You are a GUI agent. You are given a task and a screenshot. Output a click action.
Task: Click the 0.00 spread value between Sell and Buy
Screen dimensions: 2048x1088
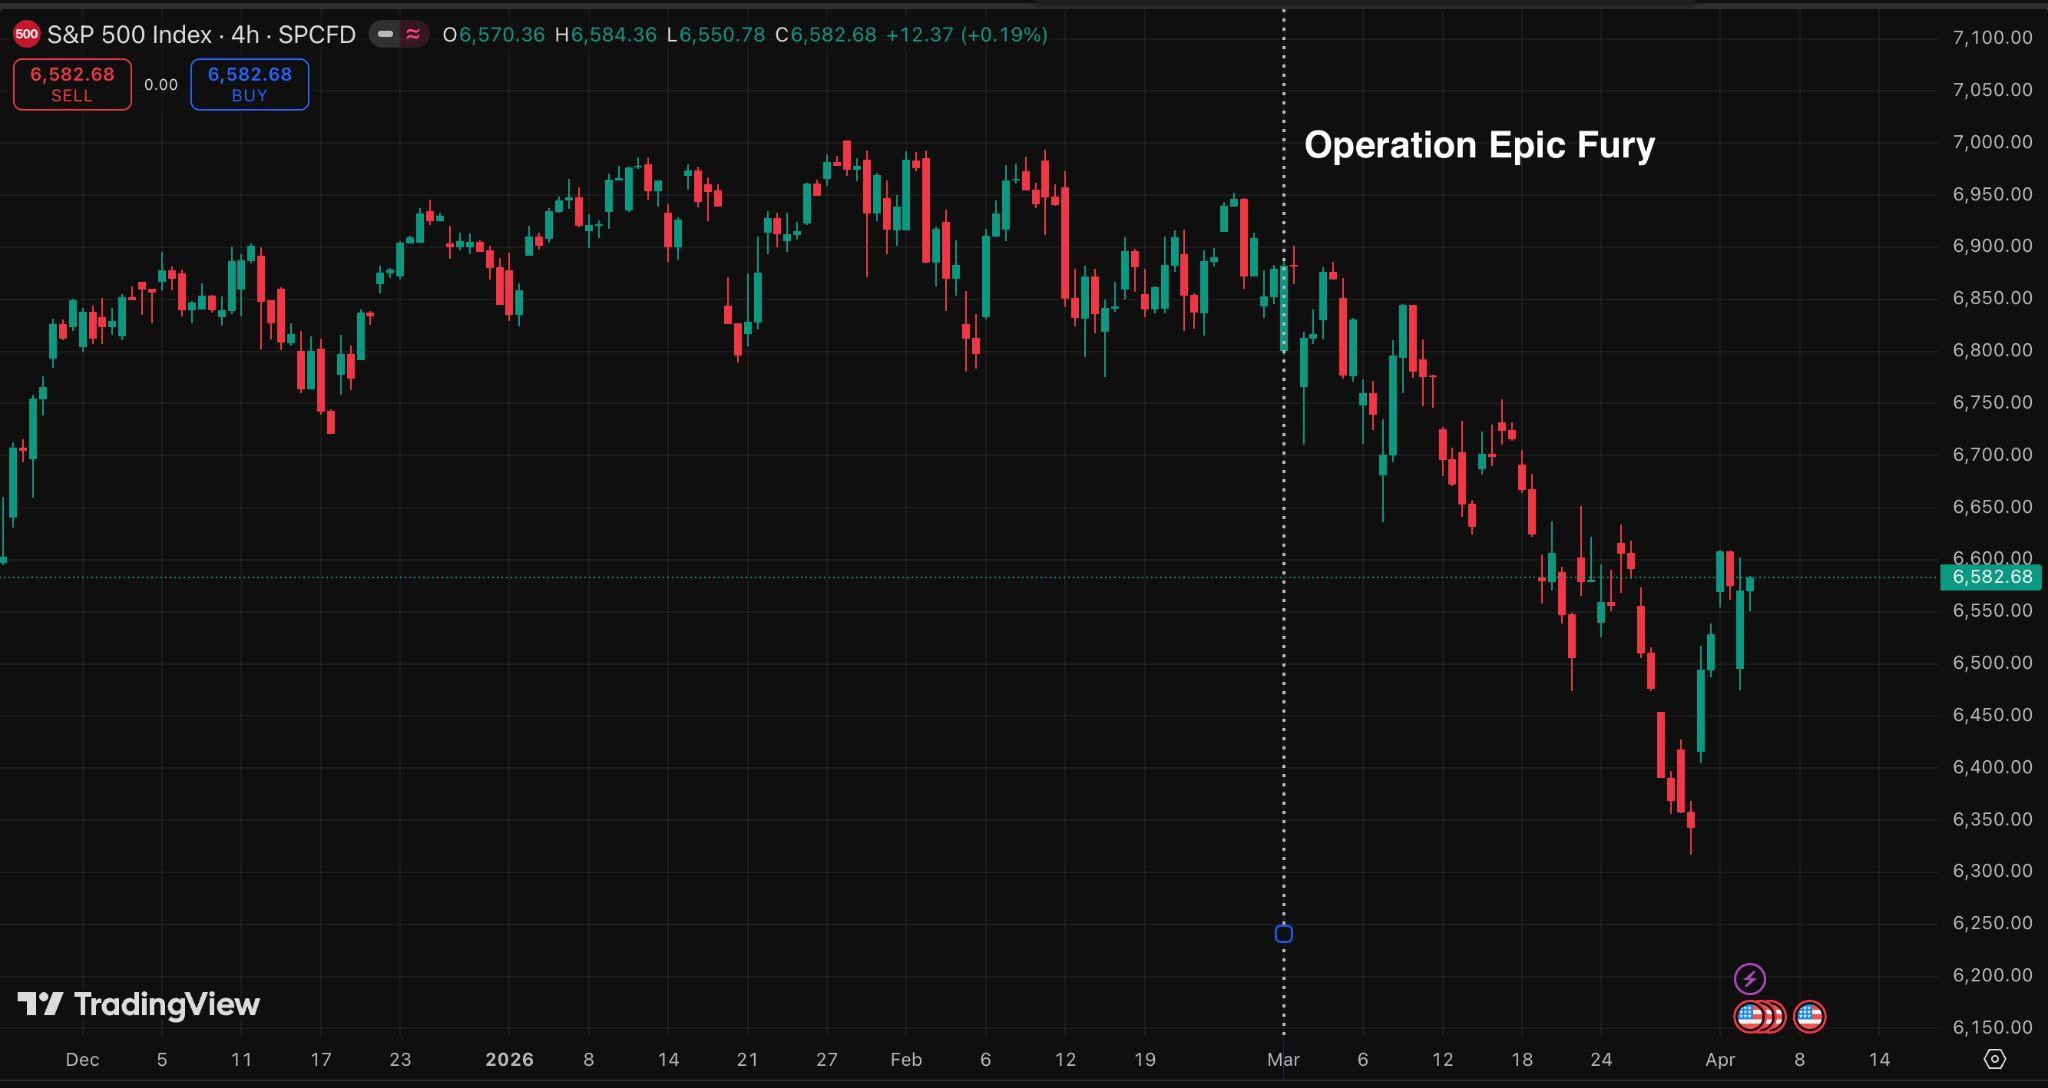pyautogui.click(x=161, y=85)
